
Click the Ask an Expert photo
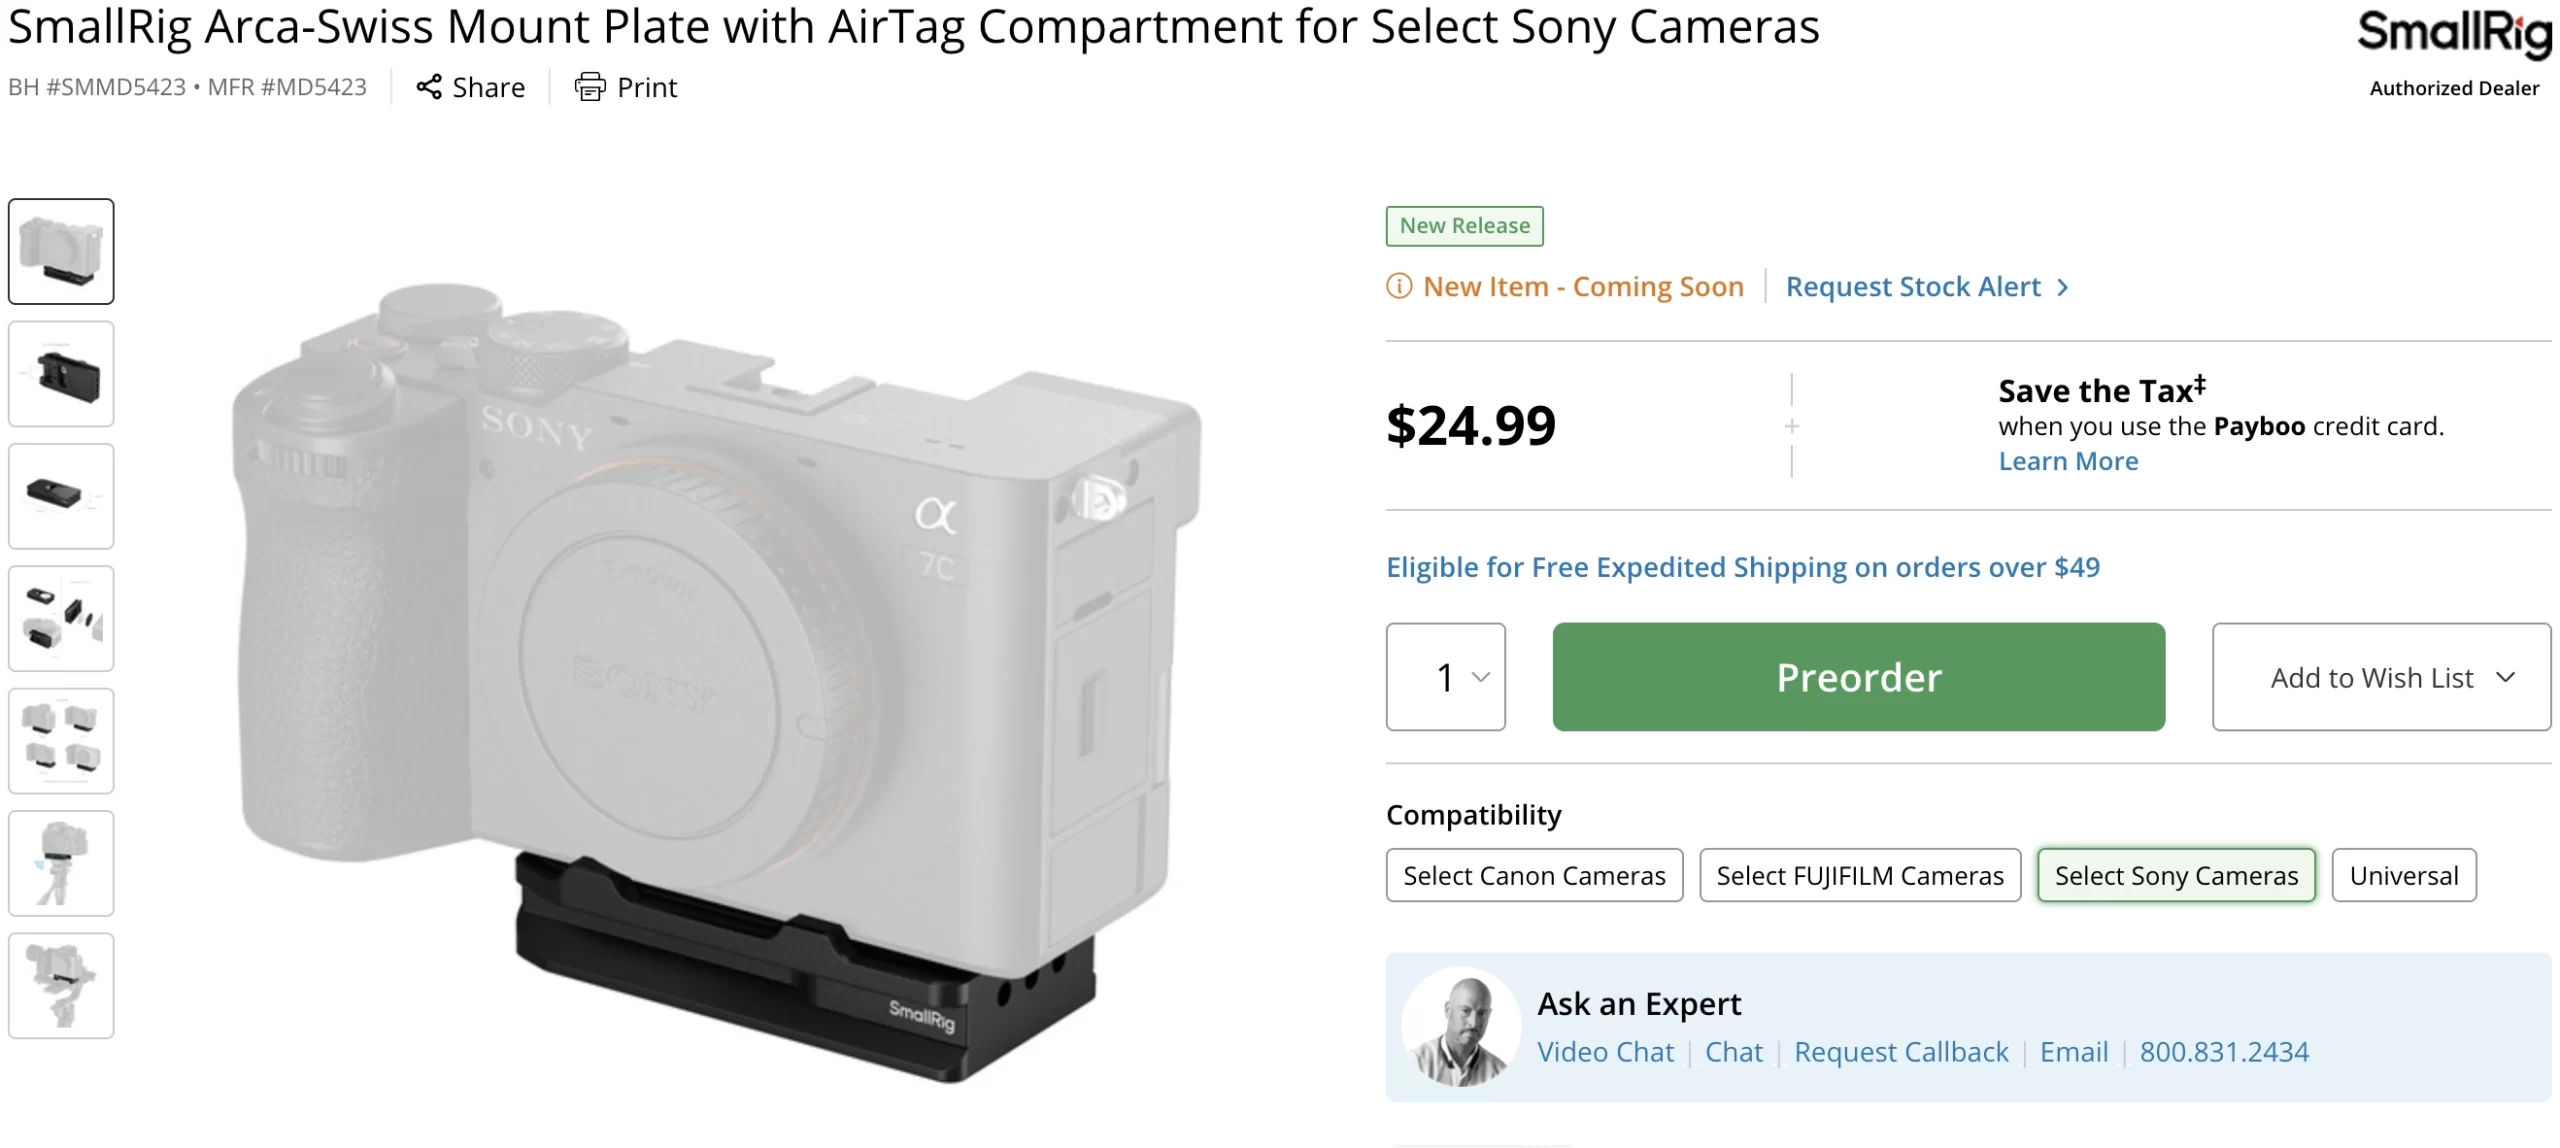coord(1461,1027)
